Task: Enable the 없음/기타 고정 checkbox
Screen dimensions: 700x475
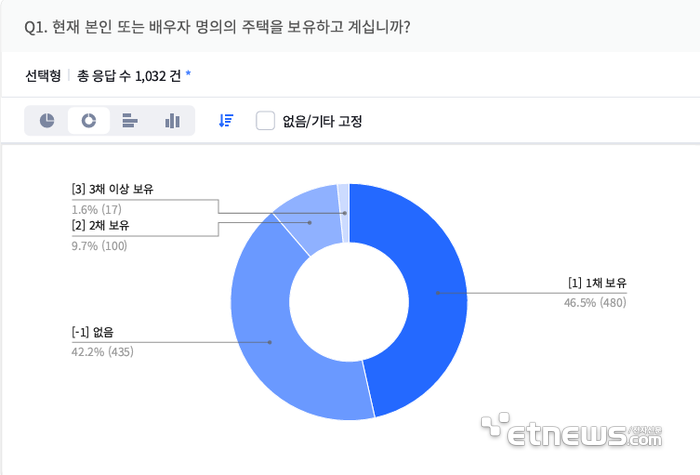Action: [x=265, y=121]
